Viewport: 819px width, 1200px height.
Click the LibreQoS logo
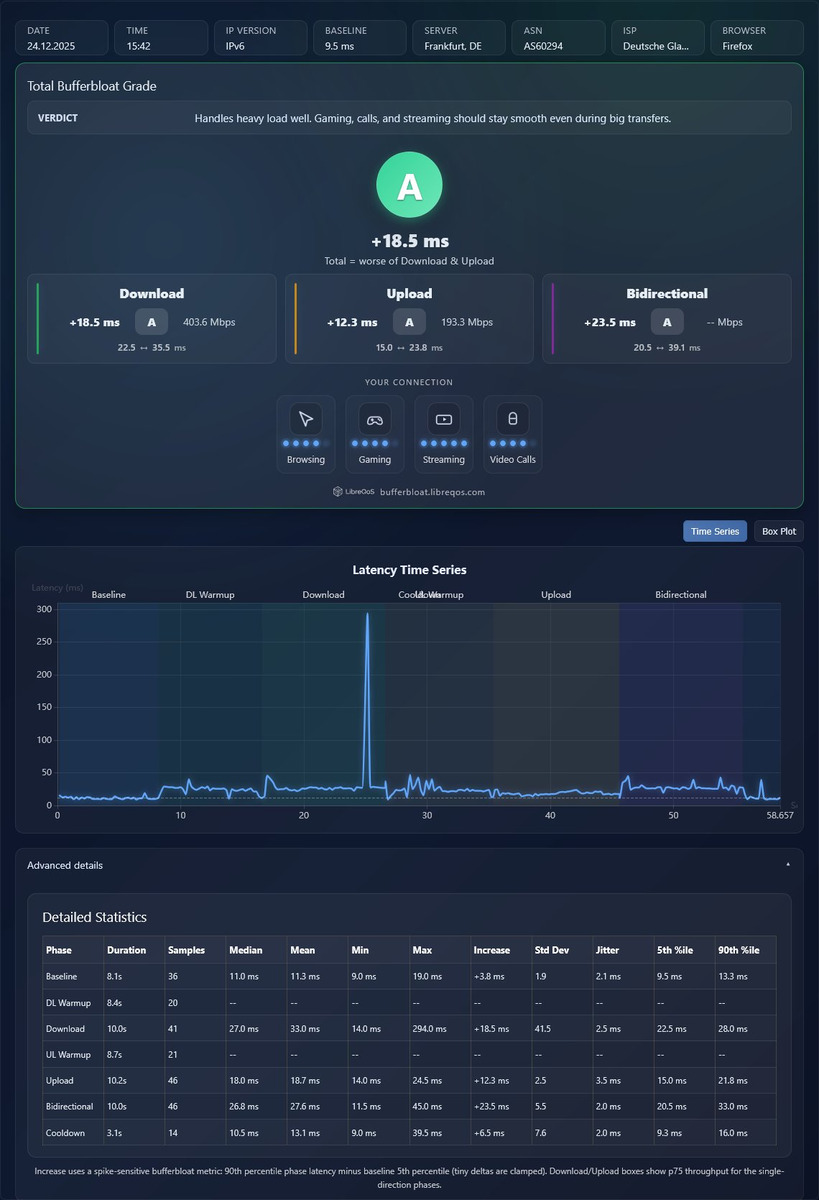click(353, 492)
